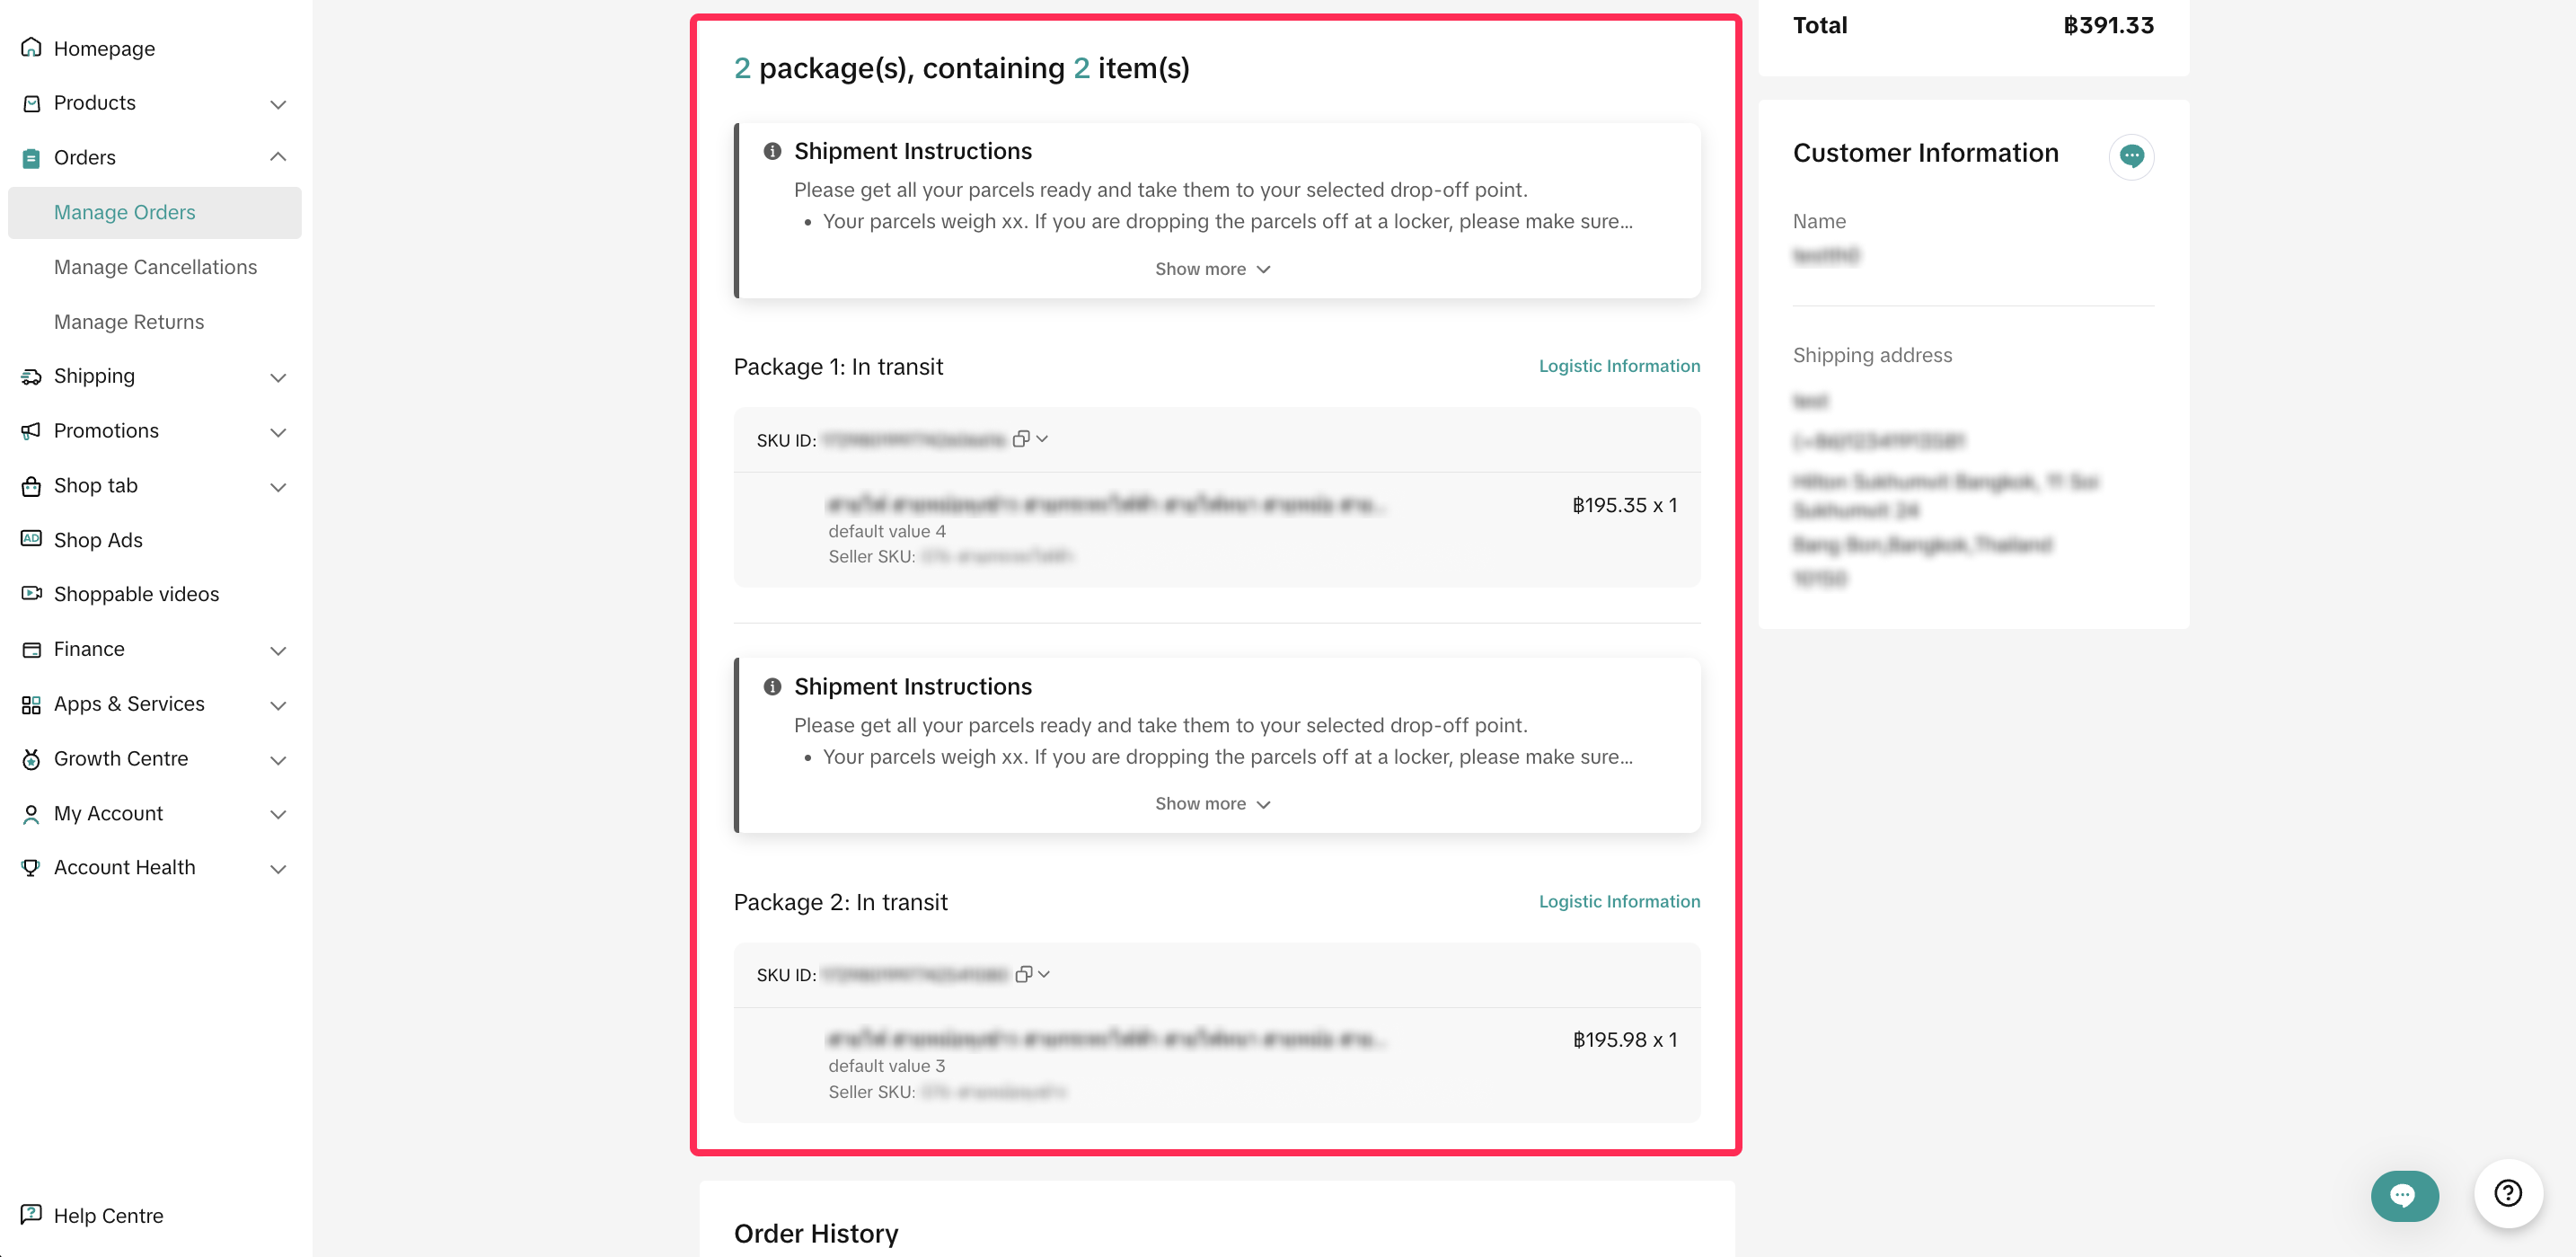Go to Manage Returns page
Viewport: 2576px width, 1257px height.
pyautogui.click(x=129, y=322)
